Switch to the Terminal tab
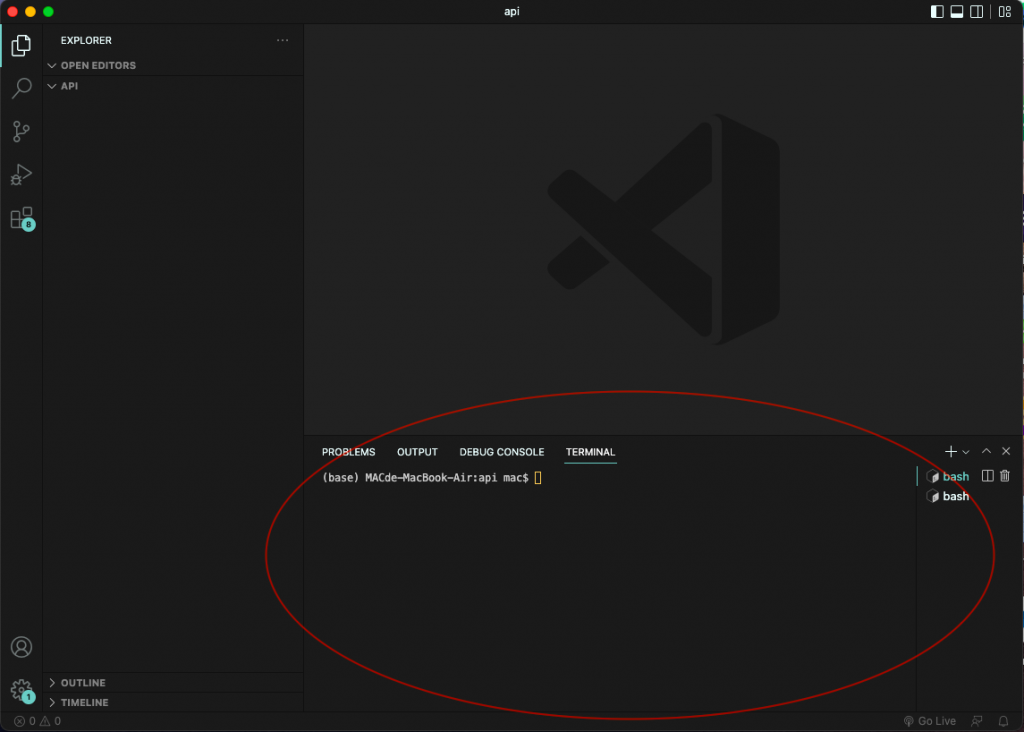 pos(590,452)
